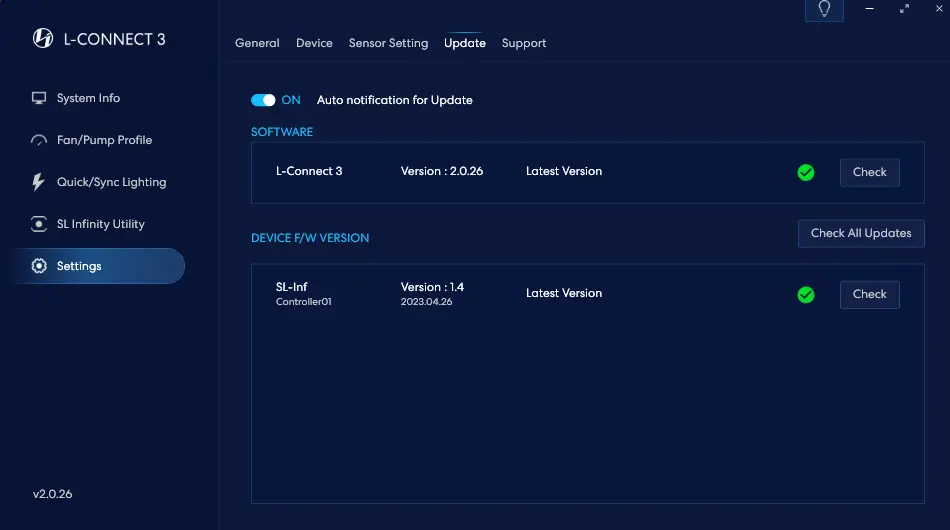Click v2.0.26 version label in sidebar
Image resolution: width=950 pixels, height=530 pixels.
click(53, 494)
